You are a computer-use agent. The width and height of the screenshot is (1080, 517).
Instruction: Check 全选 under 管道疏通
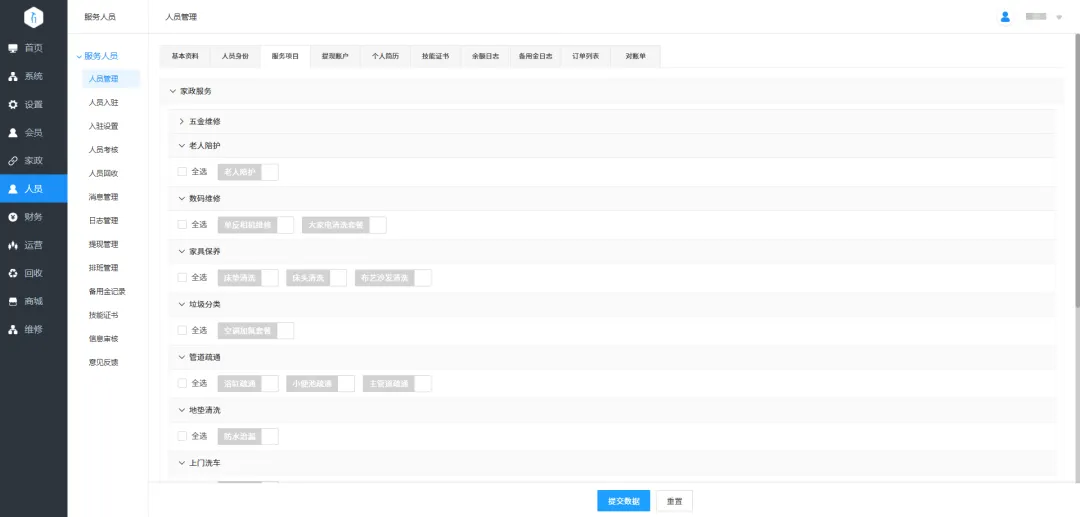tap(182, 383)
